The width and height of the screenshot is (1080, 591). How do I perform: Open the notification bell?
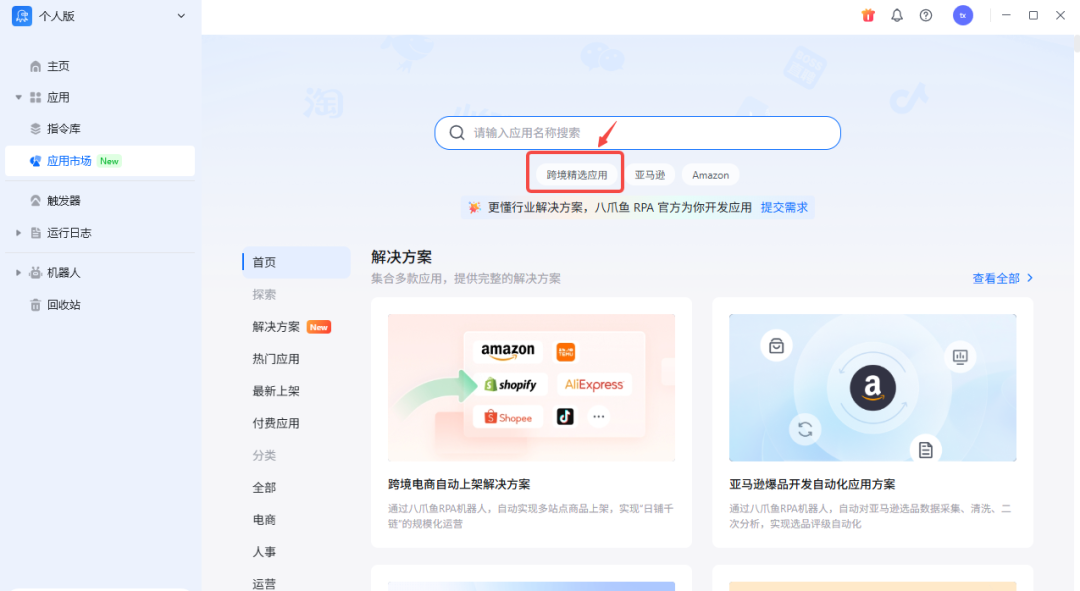click(896, 15)
